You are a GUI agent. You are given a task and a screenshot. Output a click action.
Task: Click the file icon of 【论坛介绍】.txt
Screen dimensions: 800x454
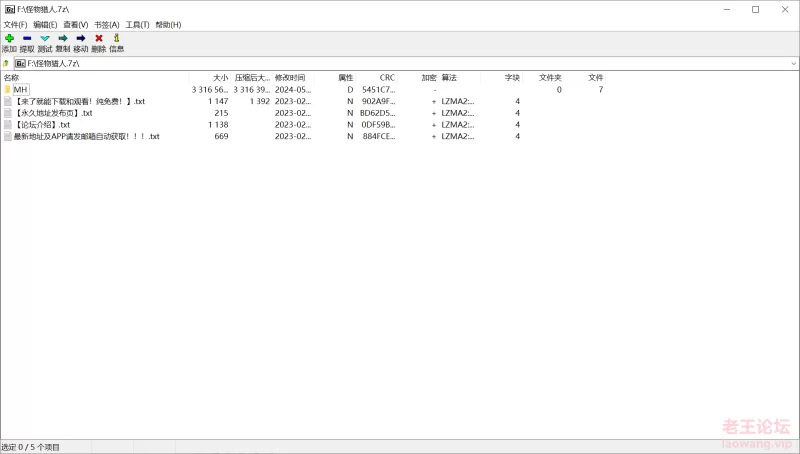pos(7,124)
